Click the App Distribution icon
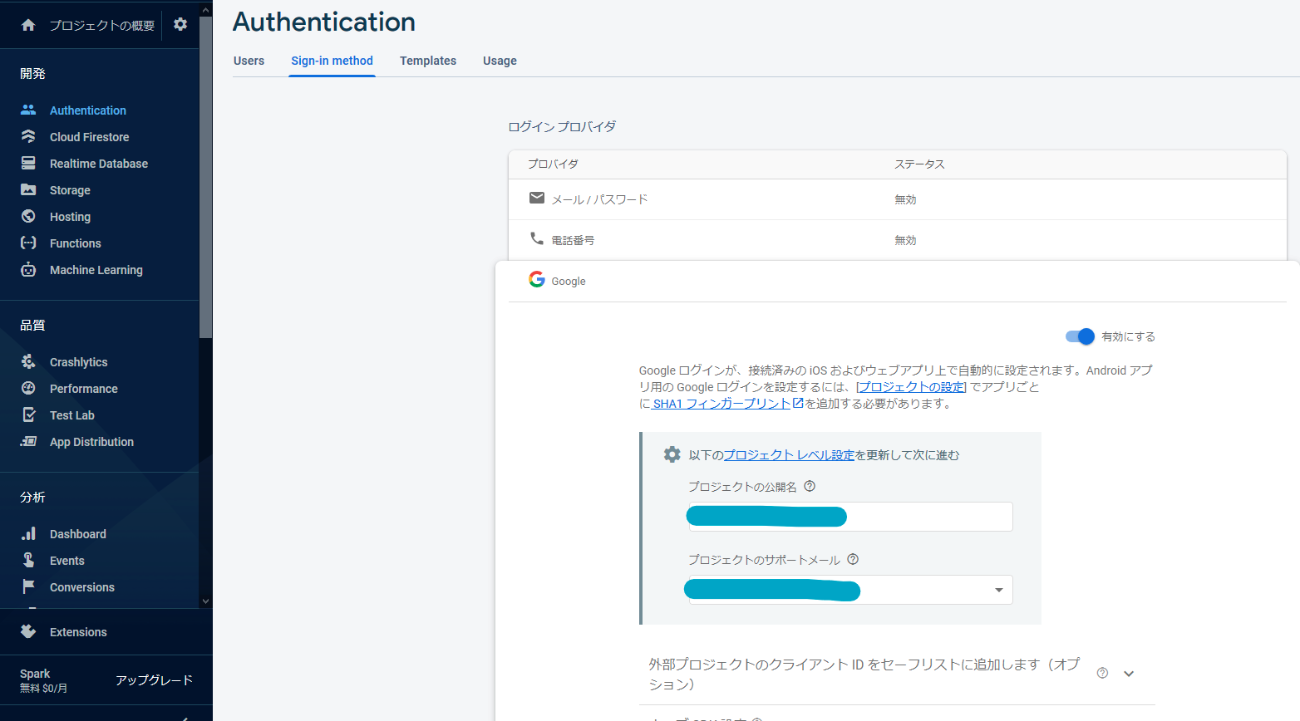This screenshot has height=721, width=1300. [x=28, y=441]
